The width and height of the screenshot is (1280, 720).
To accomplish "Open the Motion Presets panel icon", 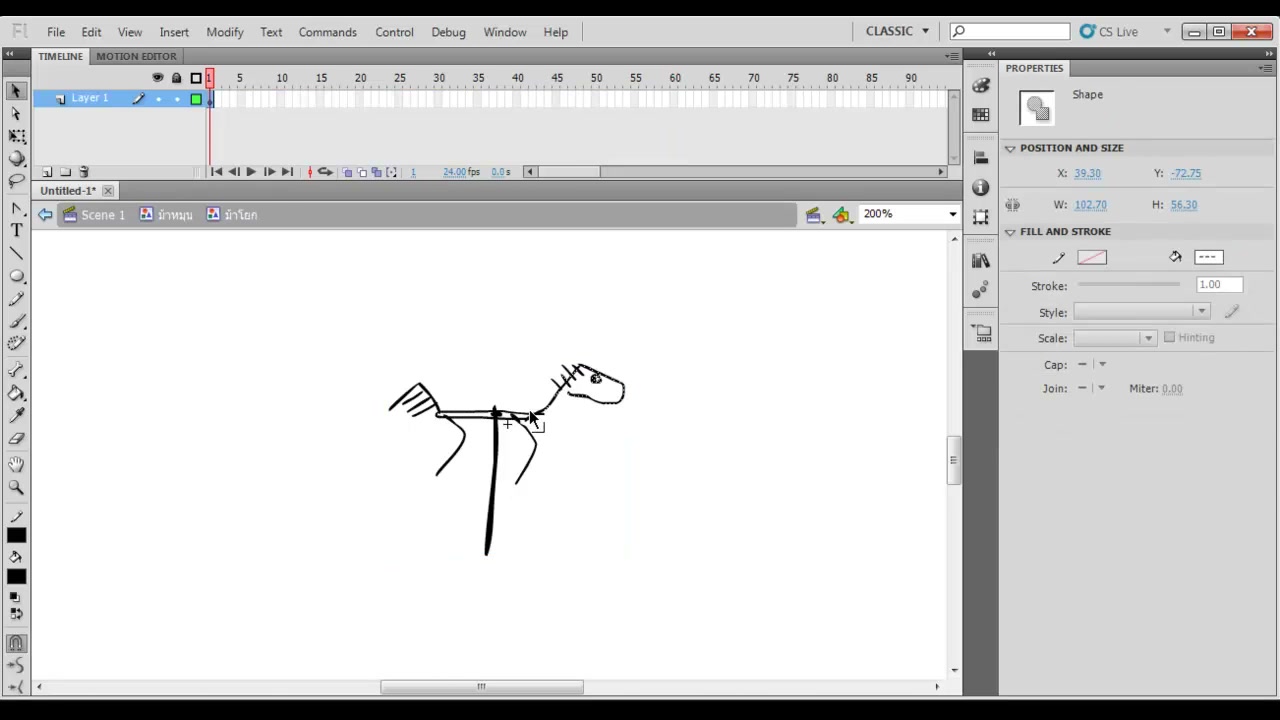I will click(x=980, y=291).
